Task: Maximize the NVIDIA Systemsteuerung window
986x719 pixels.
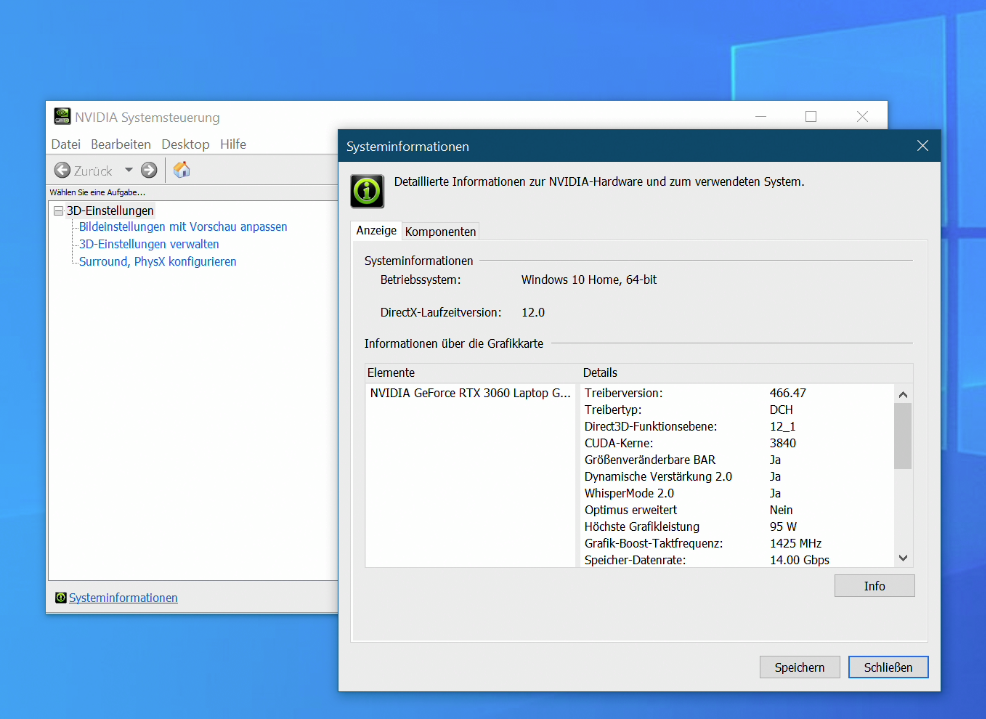Action: tap(811, 116)
